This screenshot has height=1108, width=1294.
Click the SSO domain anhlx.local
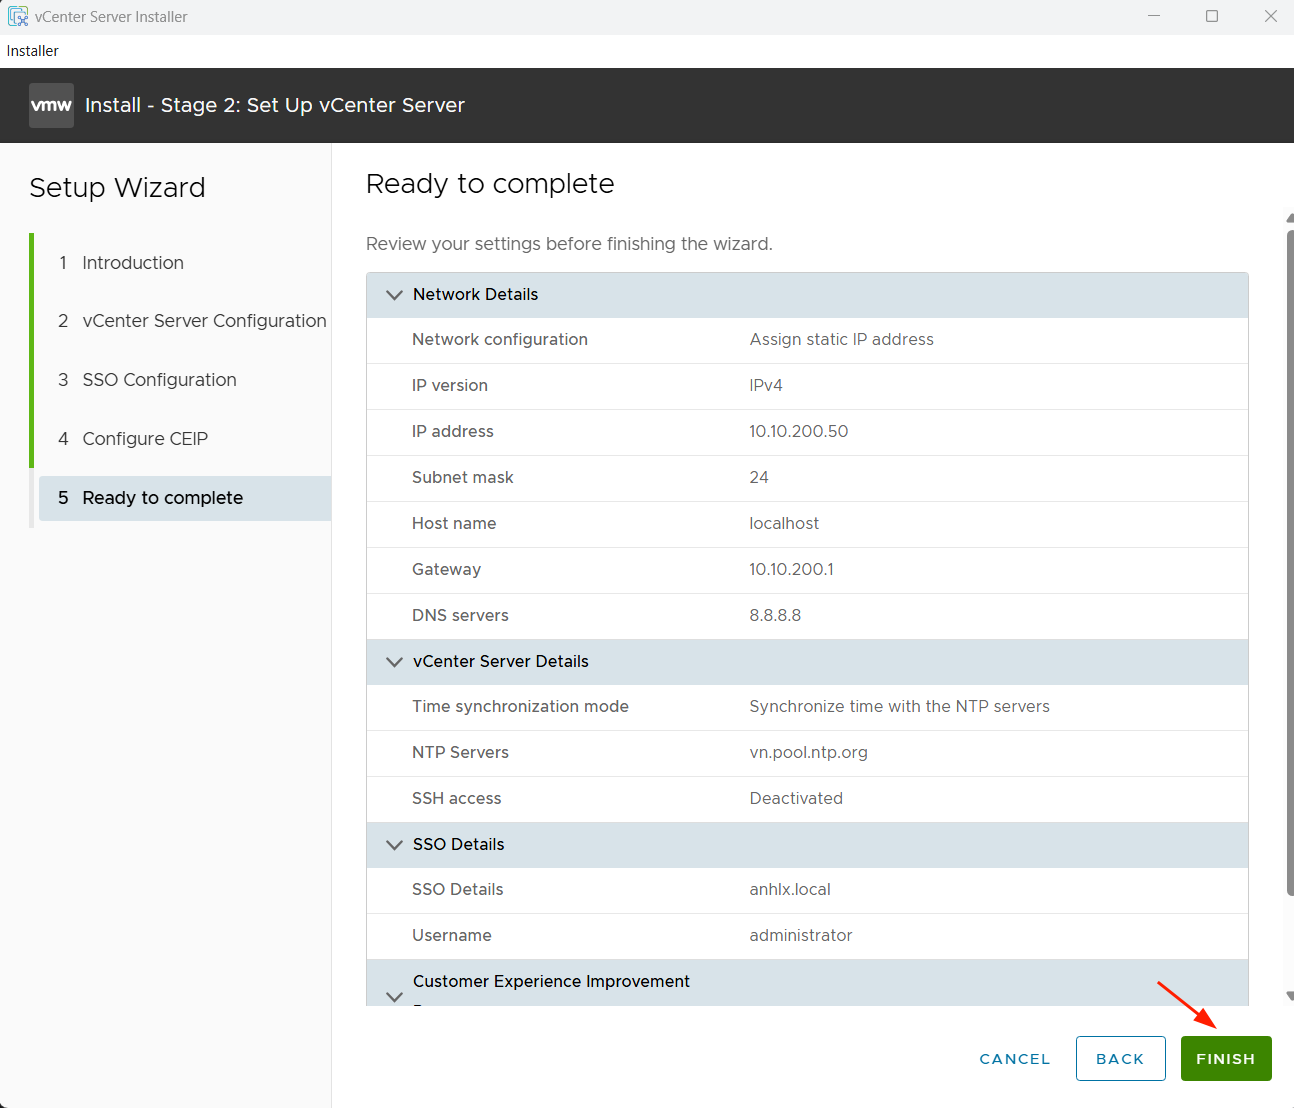pyautogui.click(x=790, y=890)
